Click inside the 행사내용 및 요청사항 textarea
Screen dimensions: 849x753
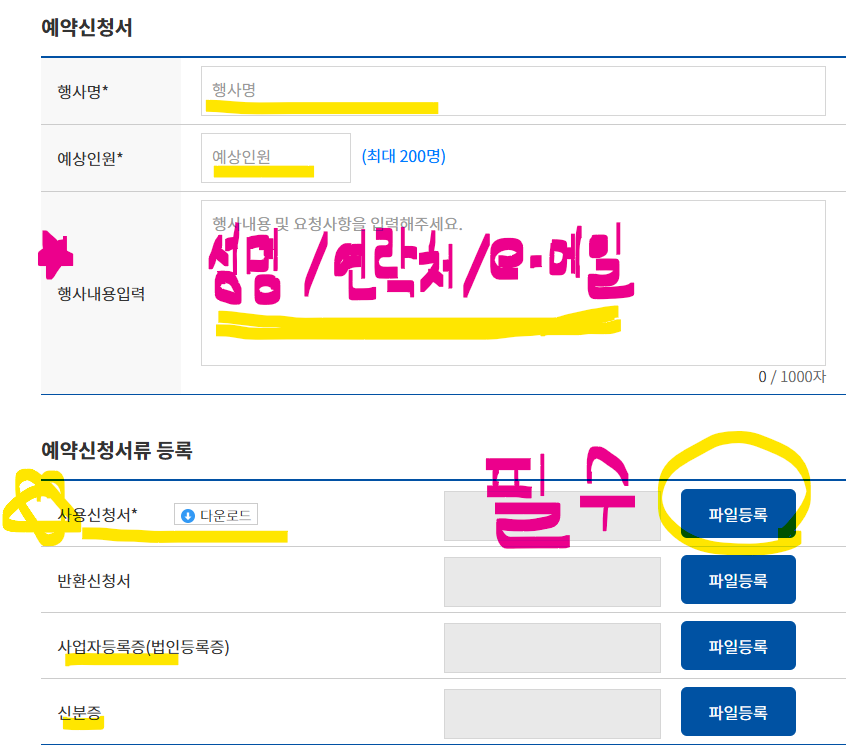click(x=513, y=283)
